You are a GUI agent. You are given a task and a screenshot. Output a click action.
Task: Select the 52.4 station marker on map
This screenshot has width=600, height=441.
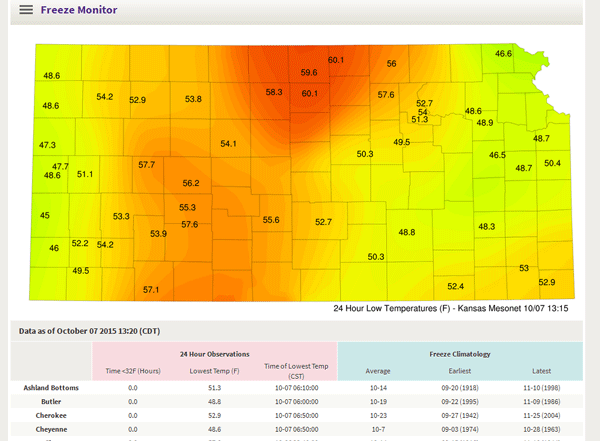pos(455,286)
